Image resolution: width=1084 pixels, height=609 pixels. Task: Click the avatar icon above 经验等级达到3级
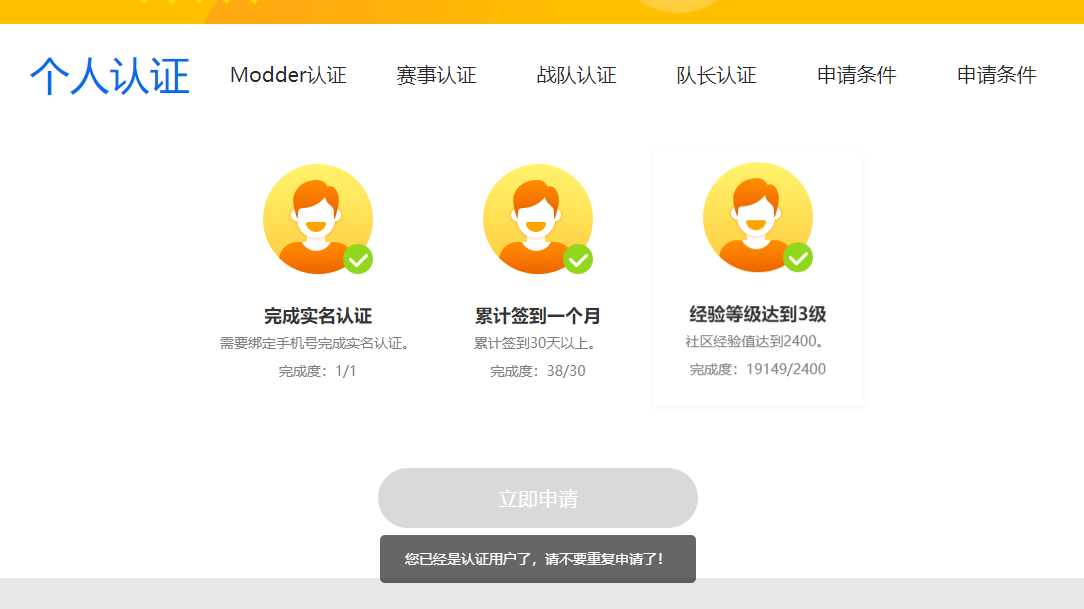(757, 217)
